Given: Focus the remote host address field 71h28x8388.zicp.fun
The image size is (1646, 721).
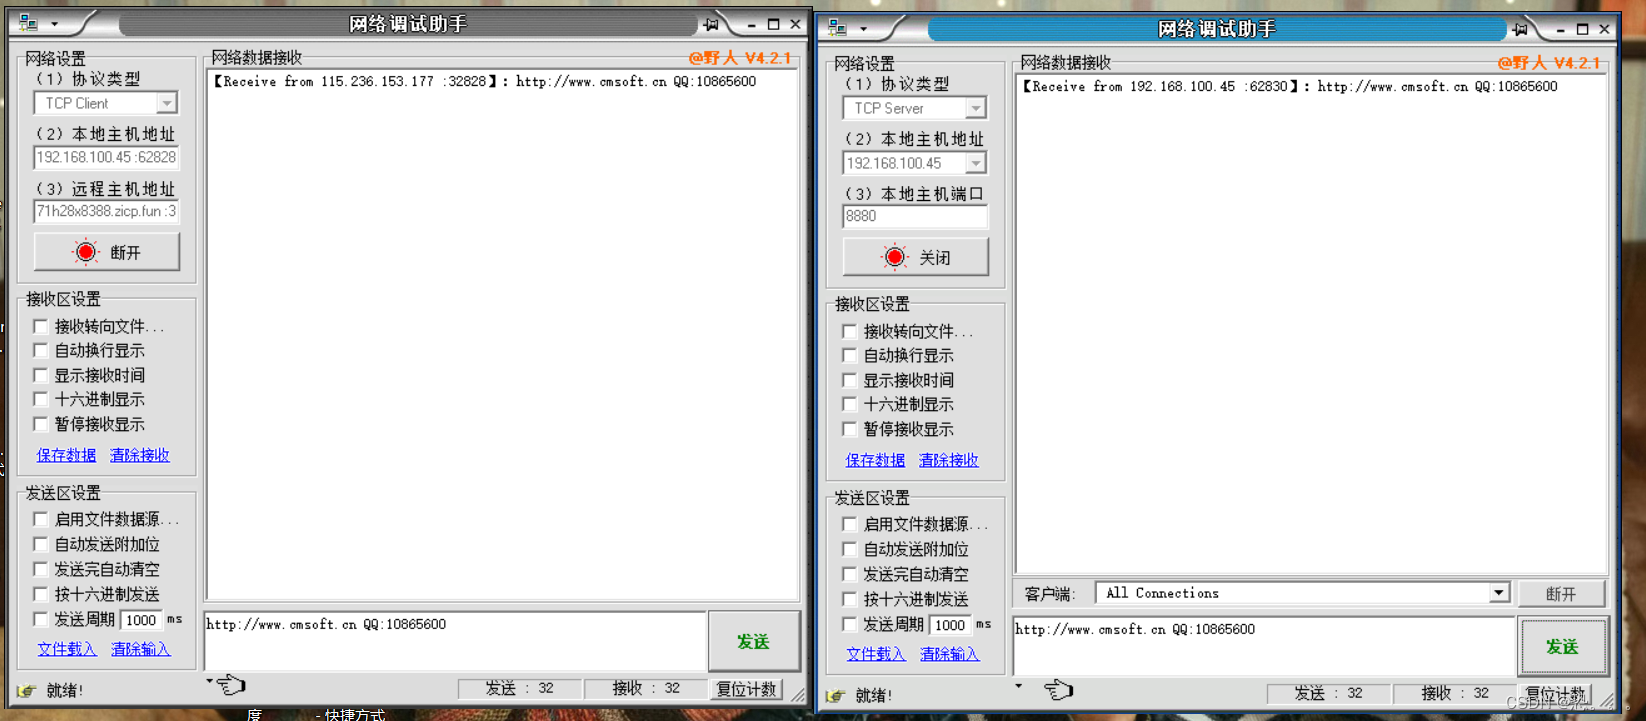Looking at the screenshot, I should [107, 211].
